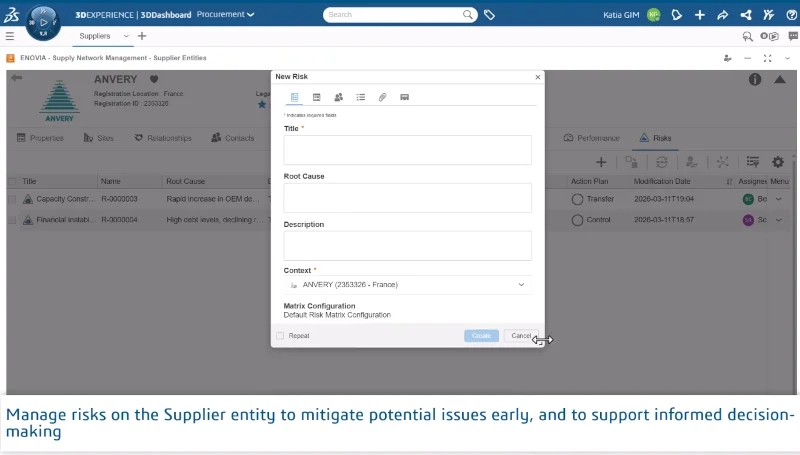Open the gear settings in risks toolbar
800x455 pixels.
coord(778,162)
